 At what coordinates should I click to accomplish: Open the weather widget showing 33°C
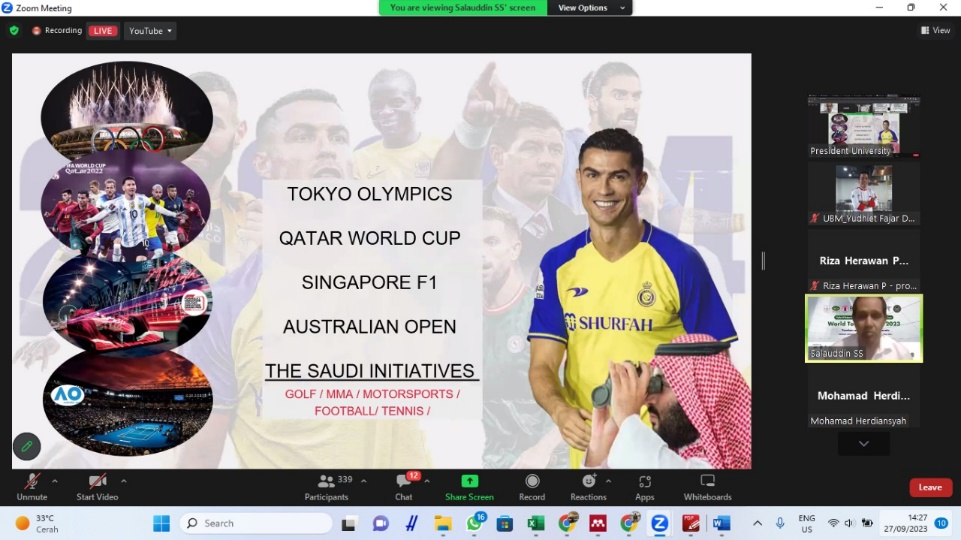tap(37, 523)
